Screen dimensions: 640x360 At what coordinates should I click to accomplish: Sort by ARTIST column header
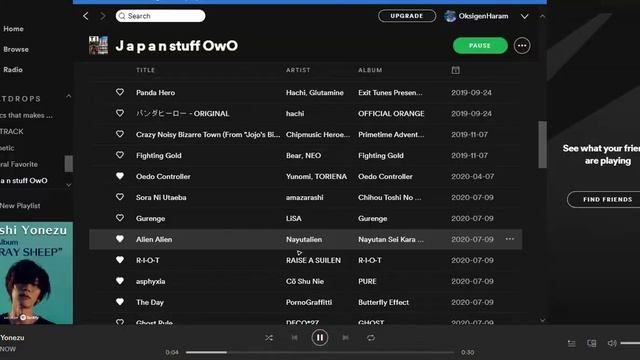pos(298,70)
